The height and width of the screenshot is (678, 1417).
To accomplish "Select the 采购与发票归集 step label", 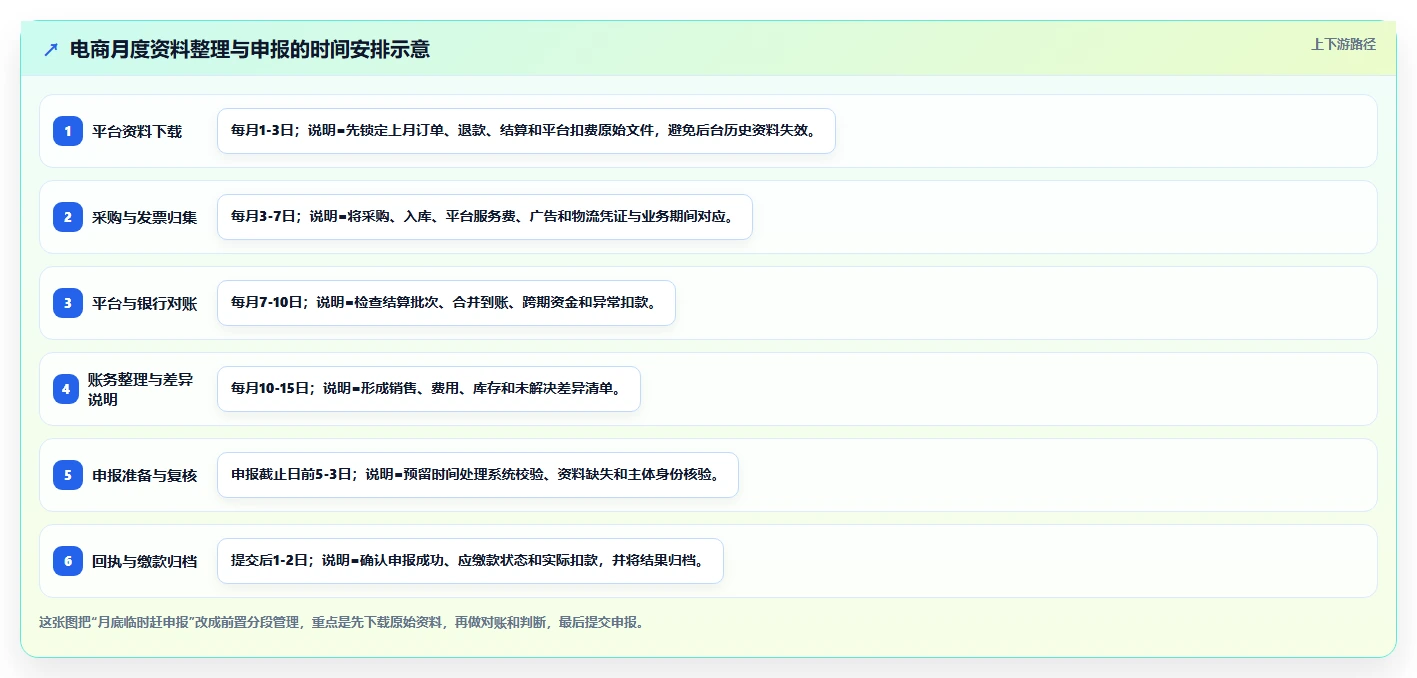I will (145, 217).
